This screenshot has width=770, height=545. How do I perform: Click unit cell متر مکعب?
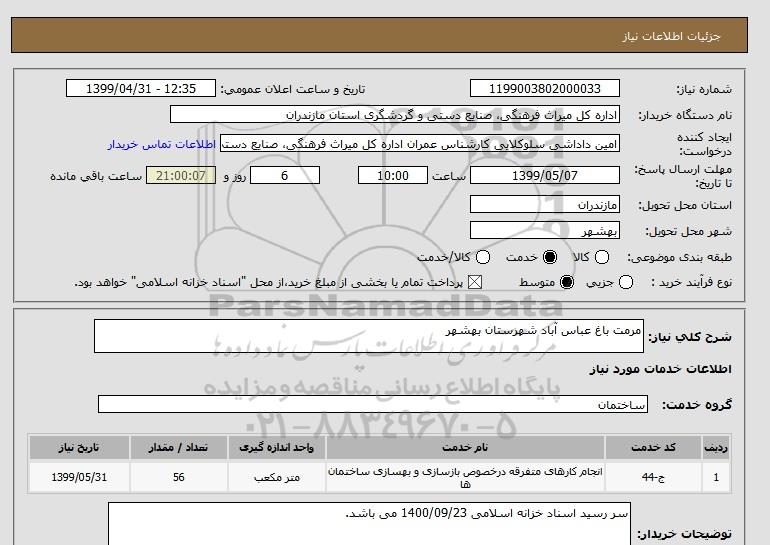point(276,477)
